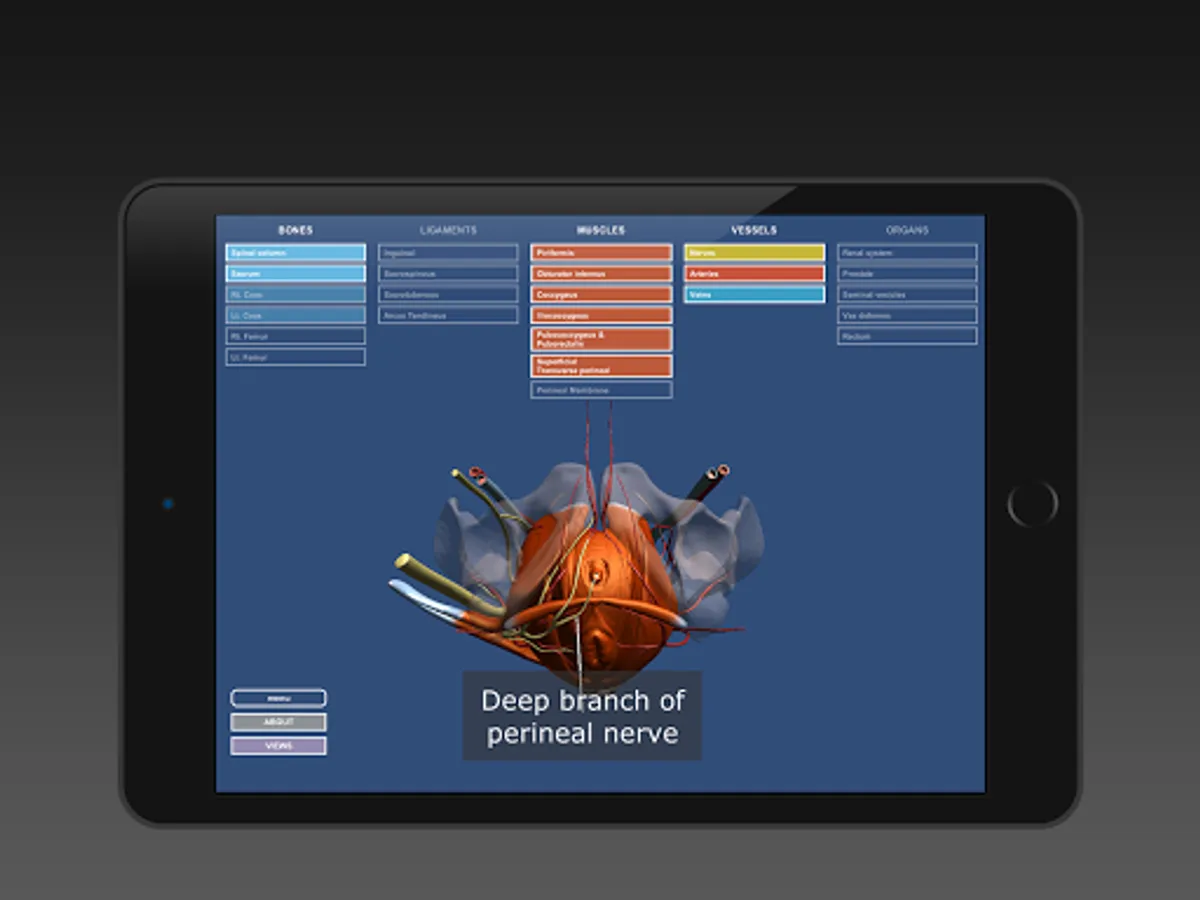Viewport: 1200px width, 900px height.
Task: Hide the Piriformis muscle
Action: (x=600, y=252)
